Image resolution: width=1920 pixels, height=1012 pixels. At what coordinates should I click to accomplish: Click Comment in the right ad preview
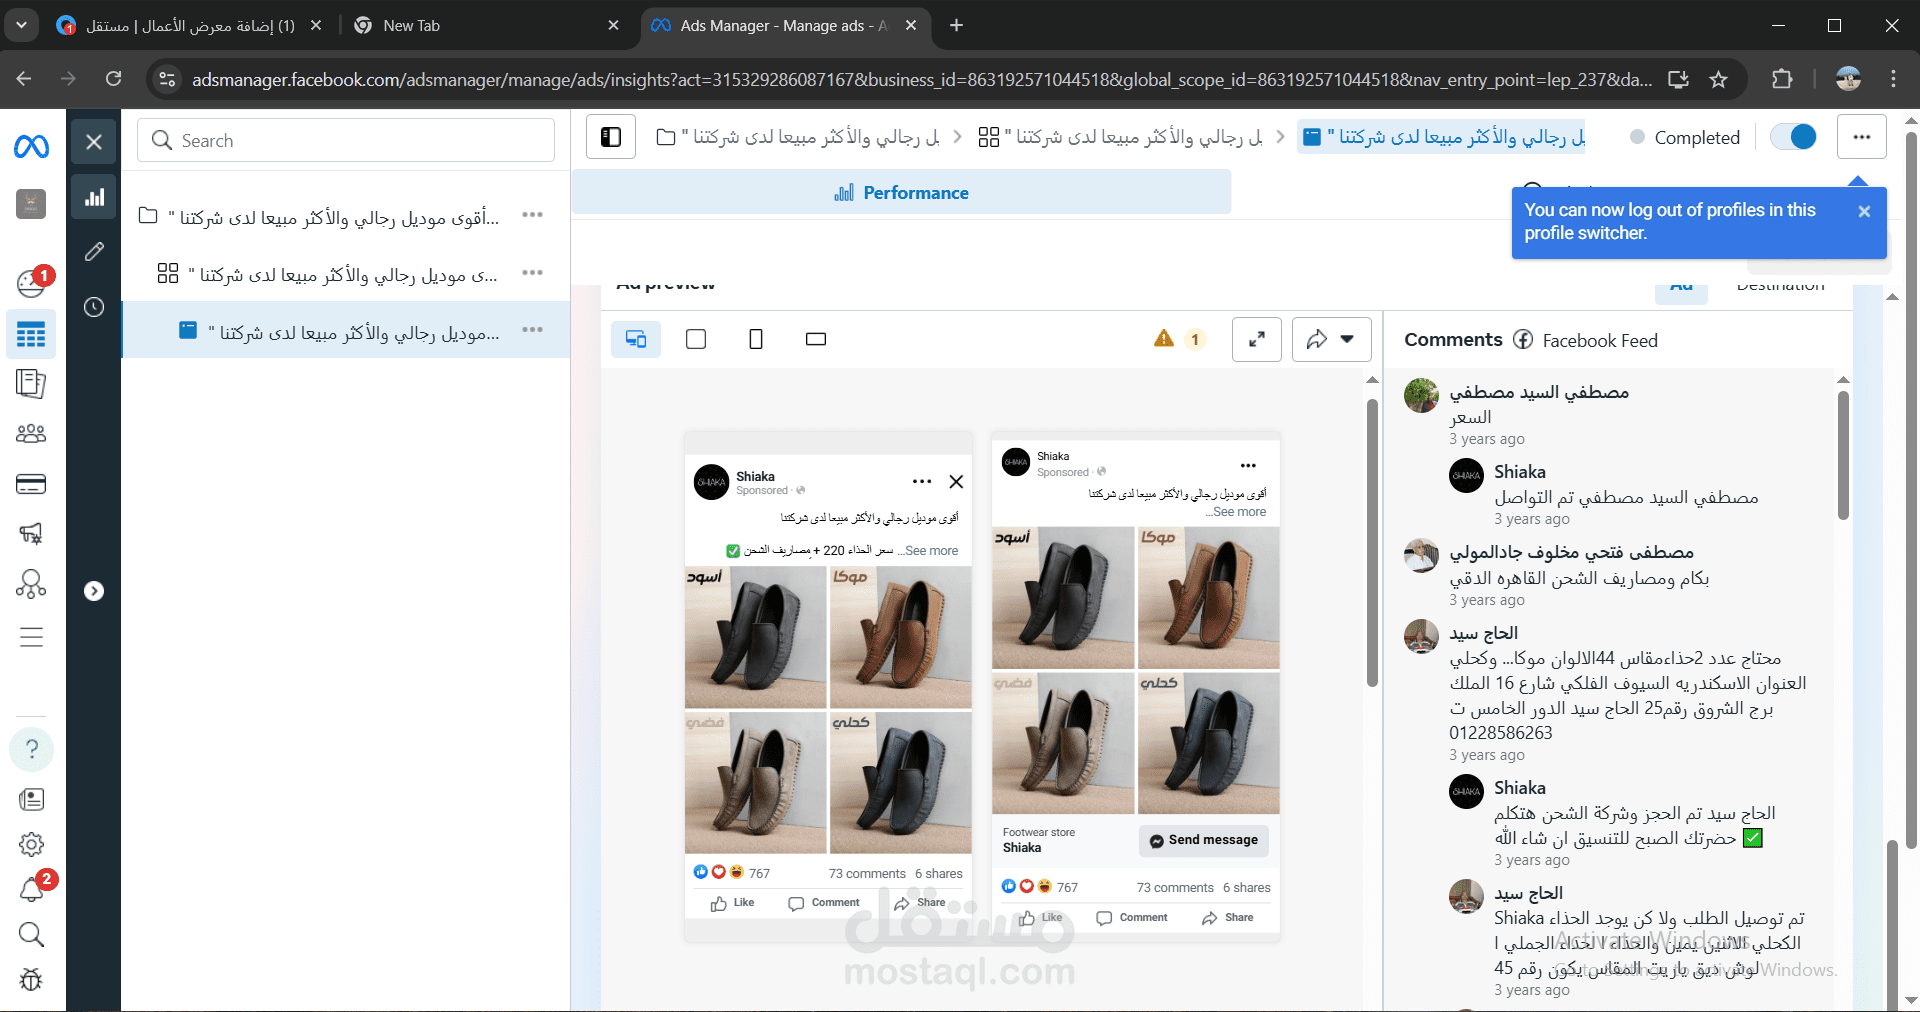coord(1132,918)
